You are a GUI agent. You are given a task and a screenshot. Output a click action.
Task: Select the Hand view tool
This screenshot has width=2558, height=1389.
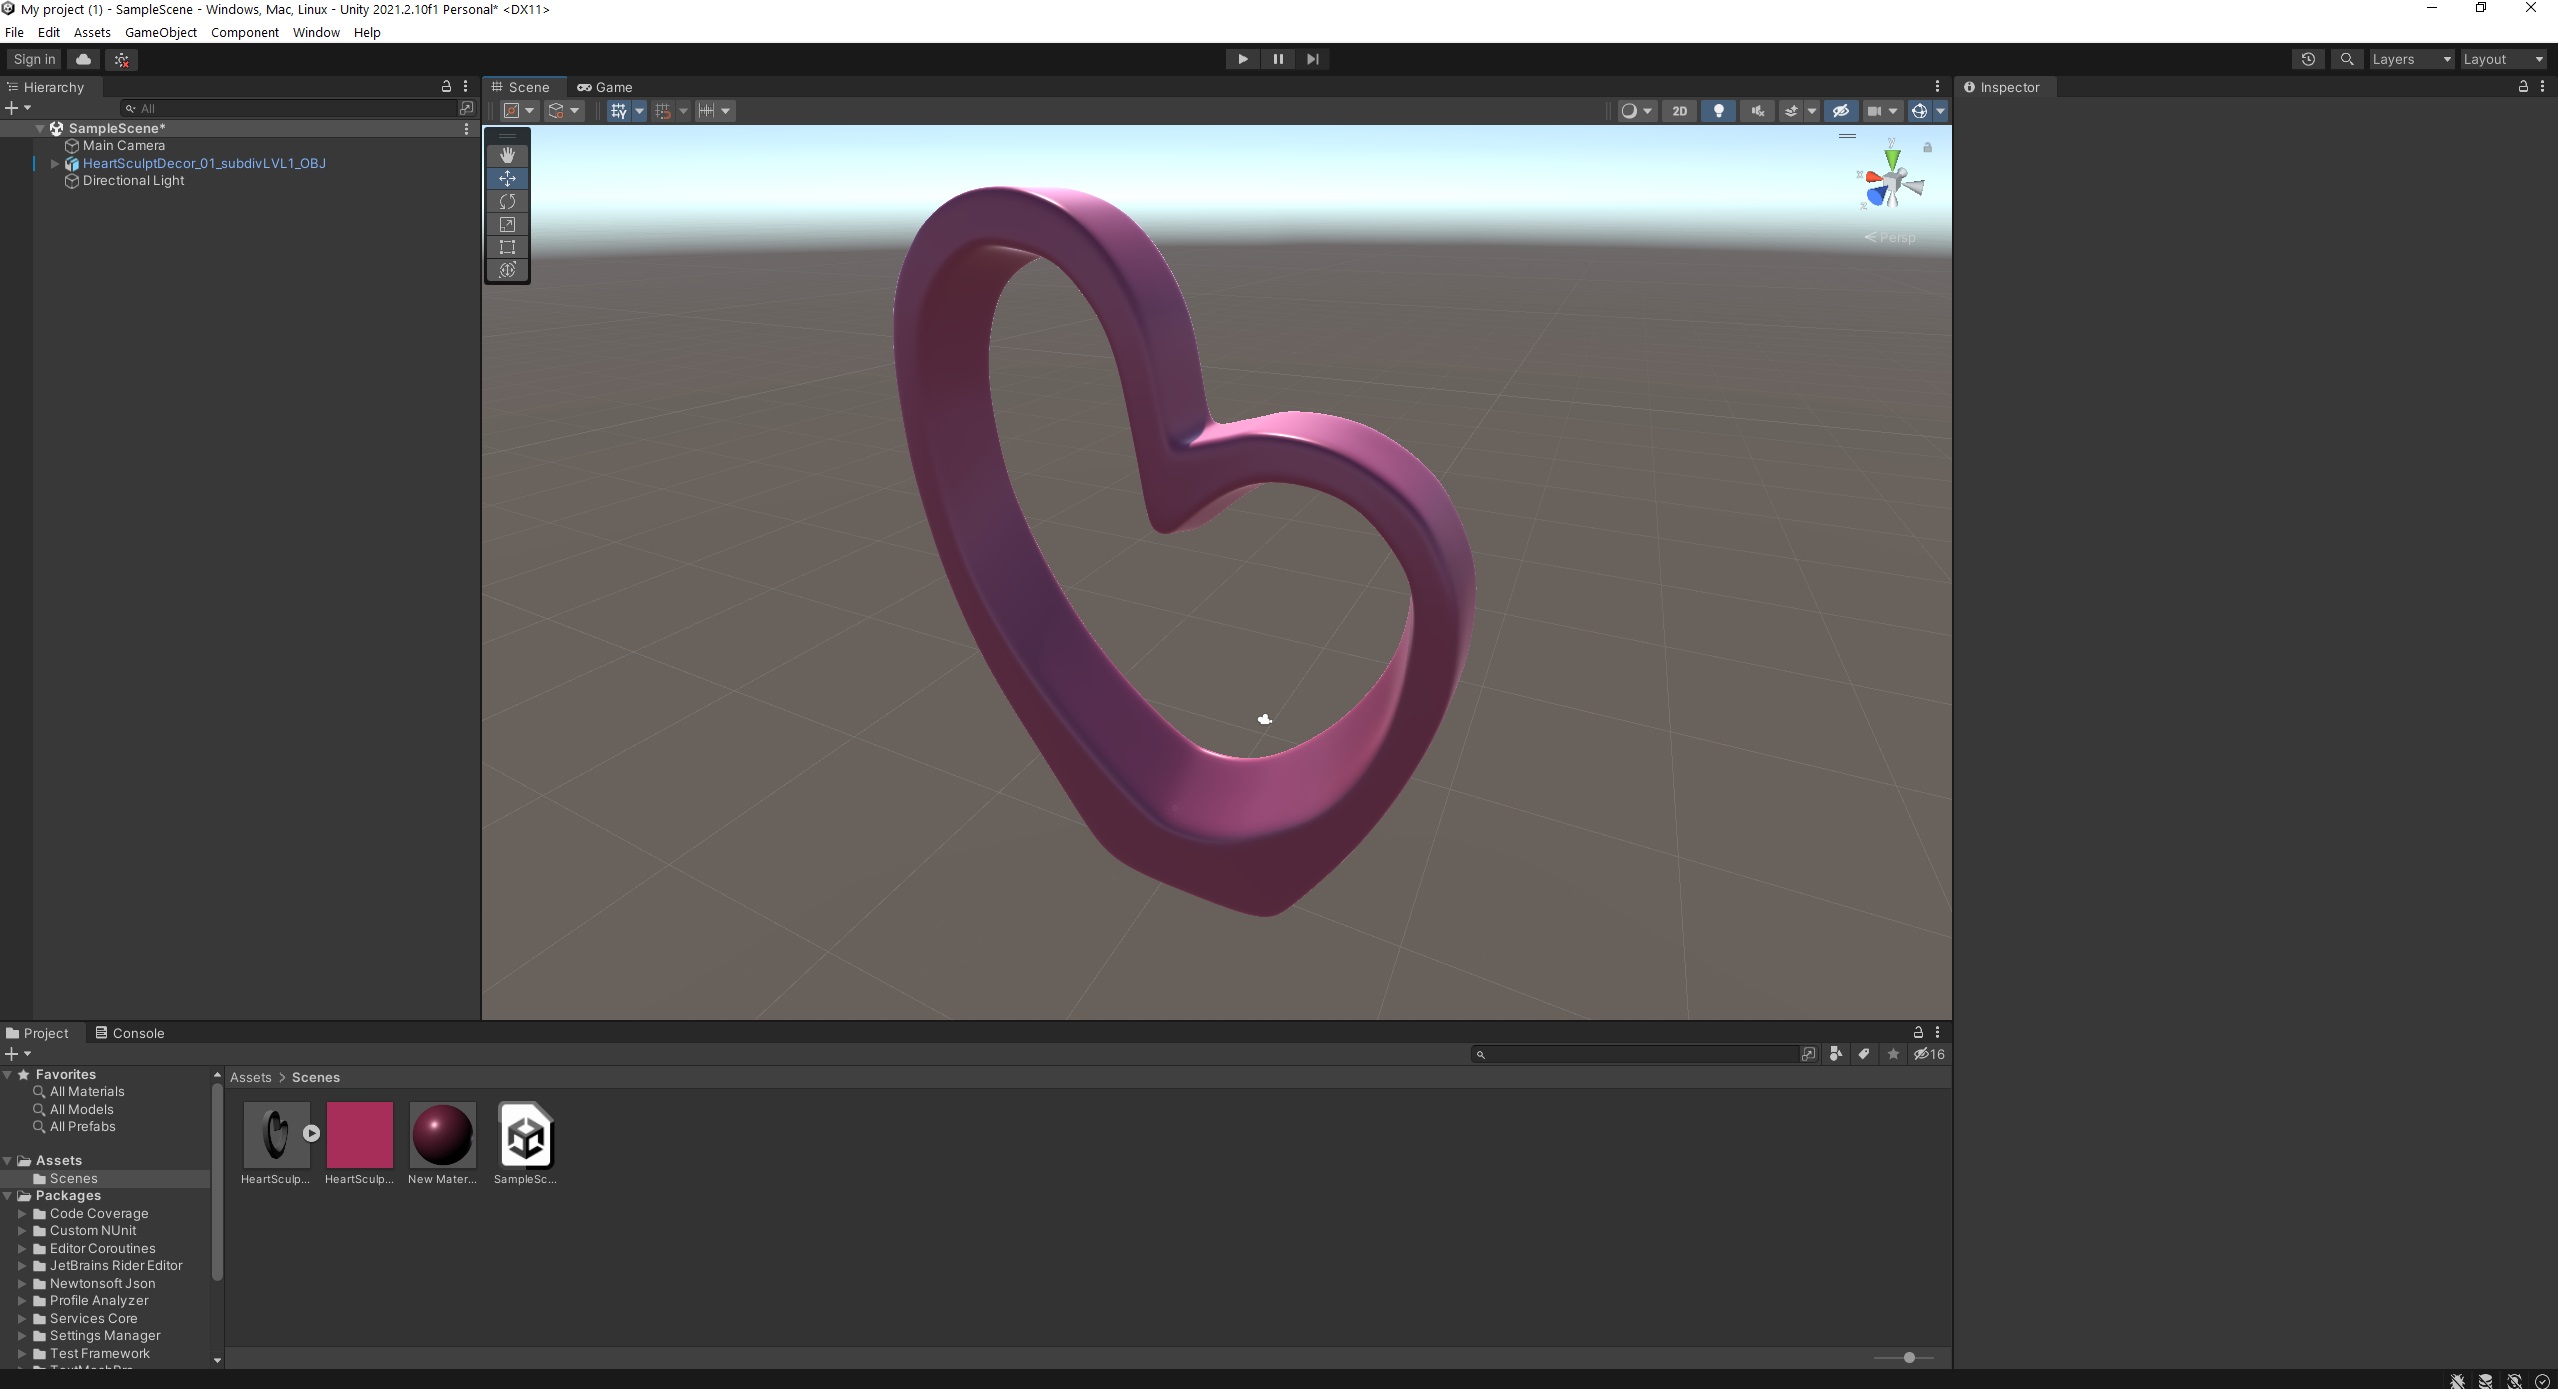(x=507, y=155)
